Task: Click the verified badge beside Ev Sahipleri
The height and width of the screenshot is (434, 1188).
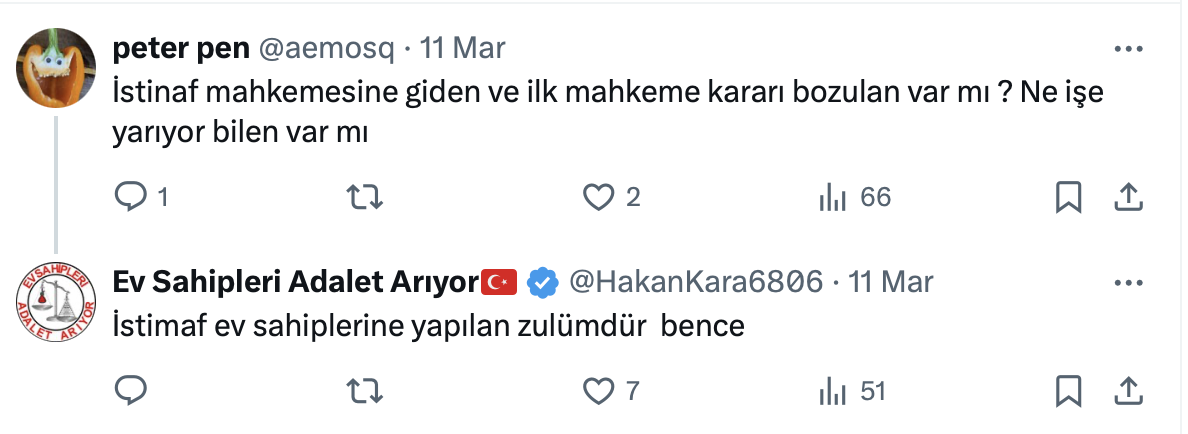Action: (541, 283)
